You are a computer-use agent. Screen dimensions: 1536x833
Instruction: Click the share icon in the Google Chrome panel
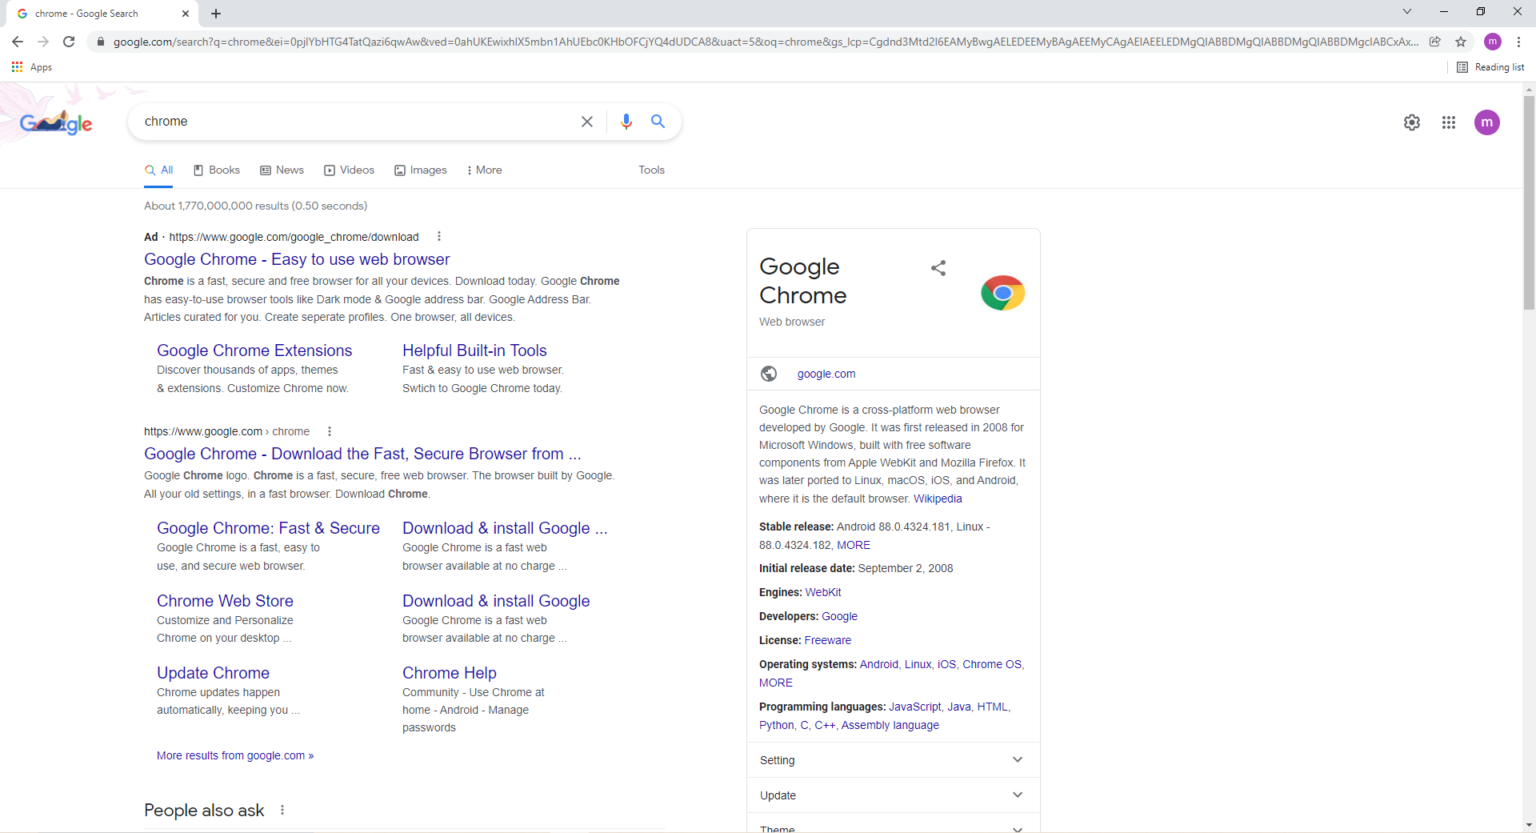(938, 268)
